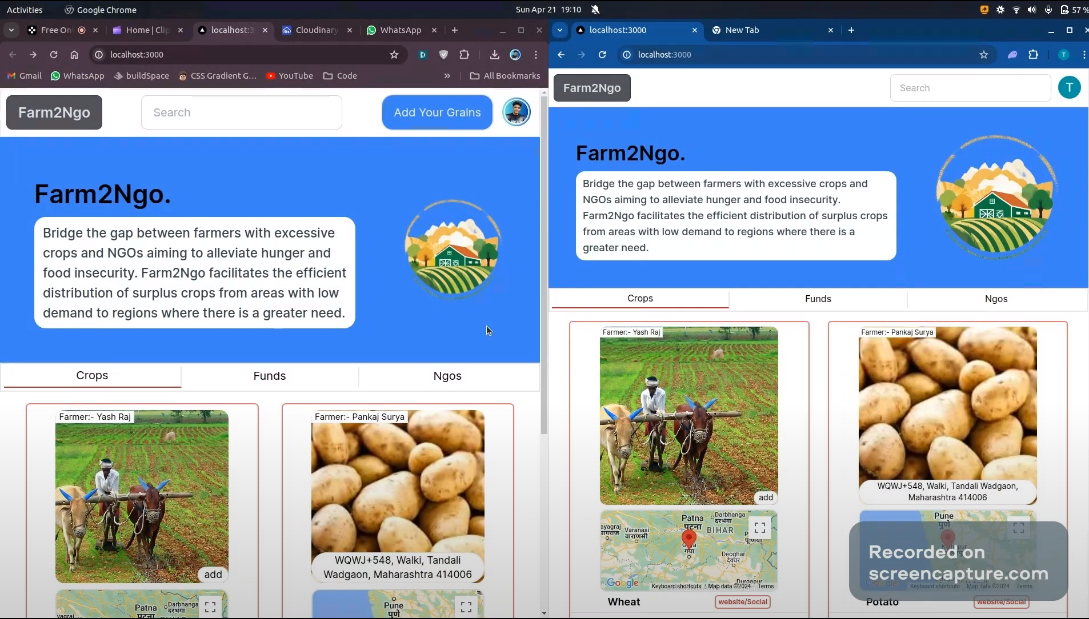Click the Google logo on the Patna map

point(622,582)
